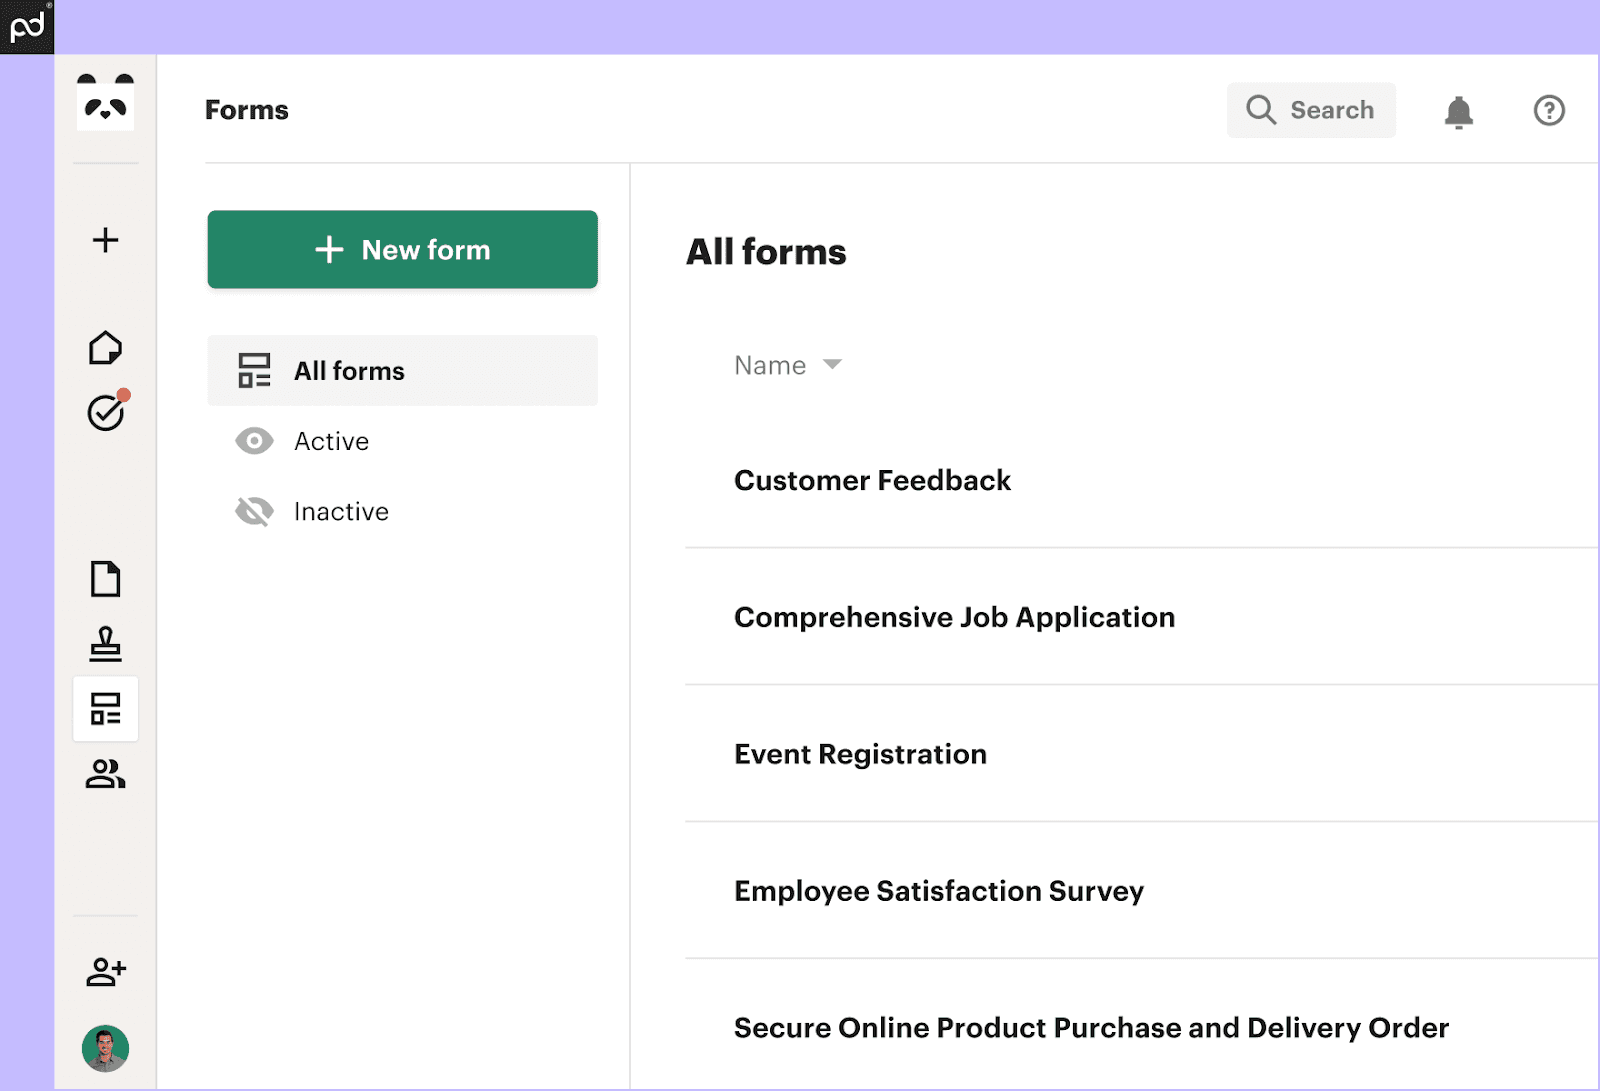Select the Forms icon in sidebar
This screenshot has height=1091, width=1600.
click(x=105, y=709)
